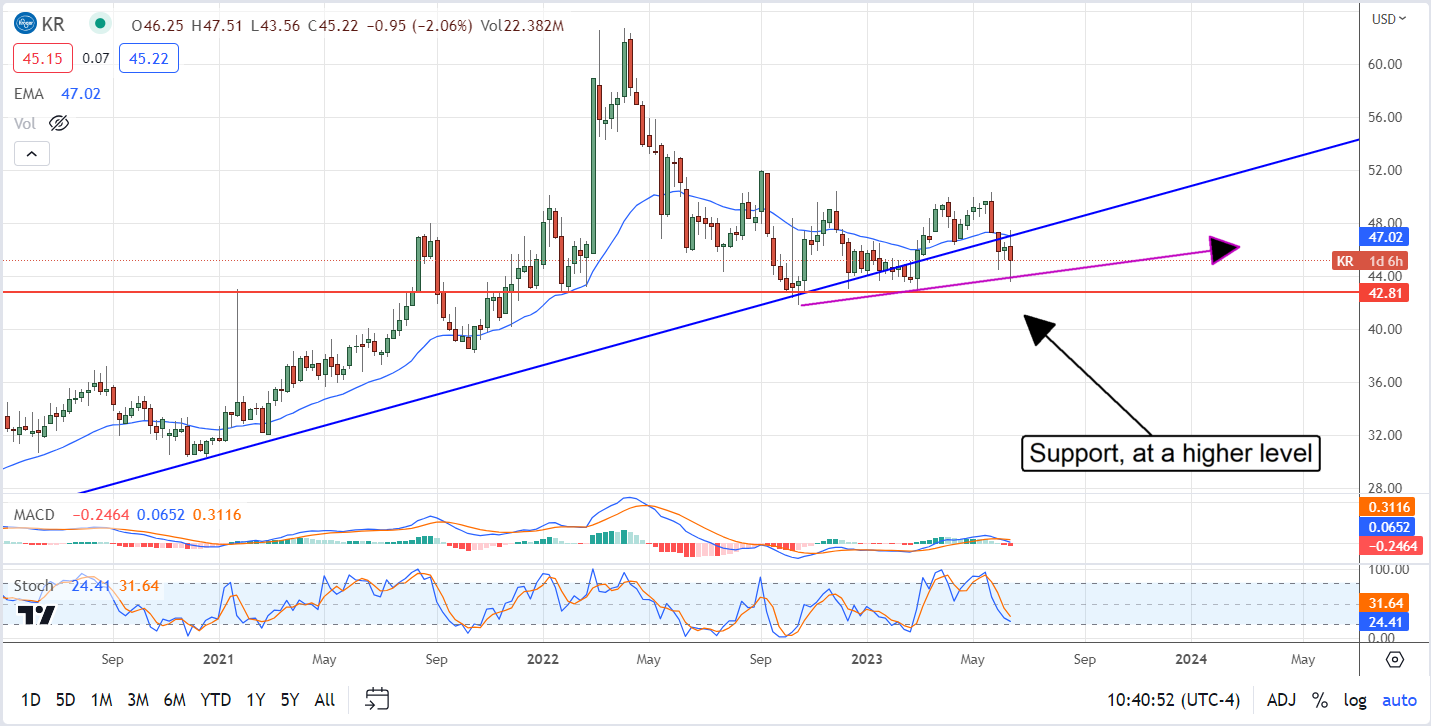Click the 45.15 sell price button
The width and height of the screenshot is (1431, 726).
click(42, 58)
